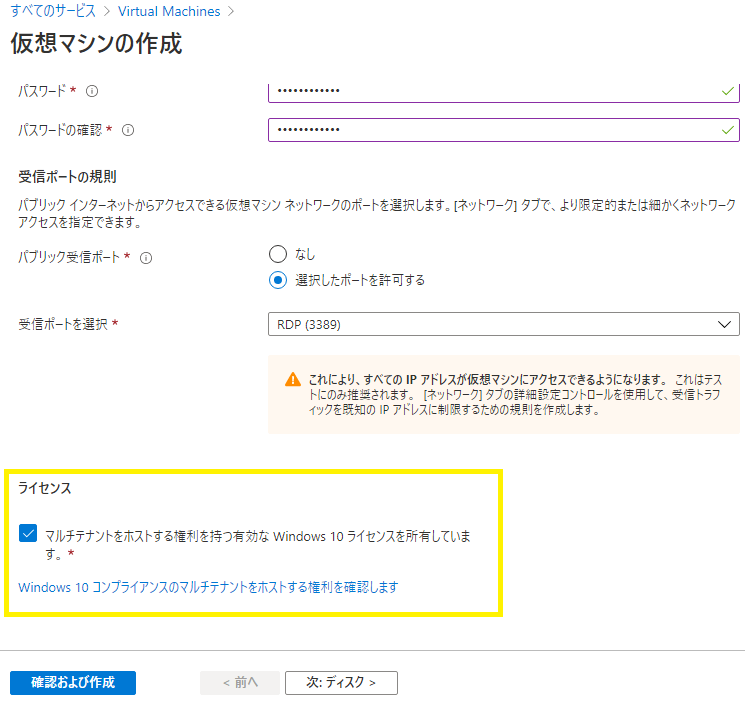This screenshot has height=709, width=745.
Task: Show info tooltip for パスワードの確認
Action: [128, 130]
